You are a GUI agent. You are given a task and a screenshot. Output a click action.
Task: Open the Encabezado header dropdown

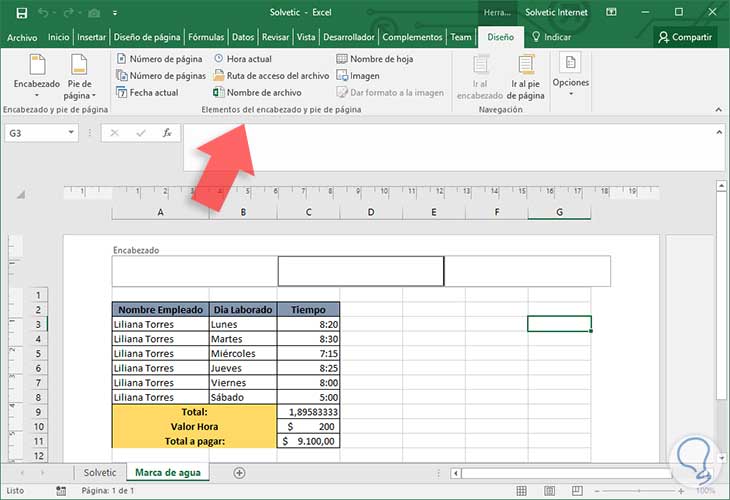tap(37, 76)
